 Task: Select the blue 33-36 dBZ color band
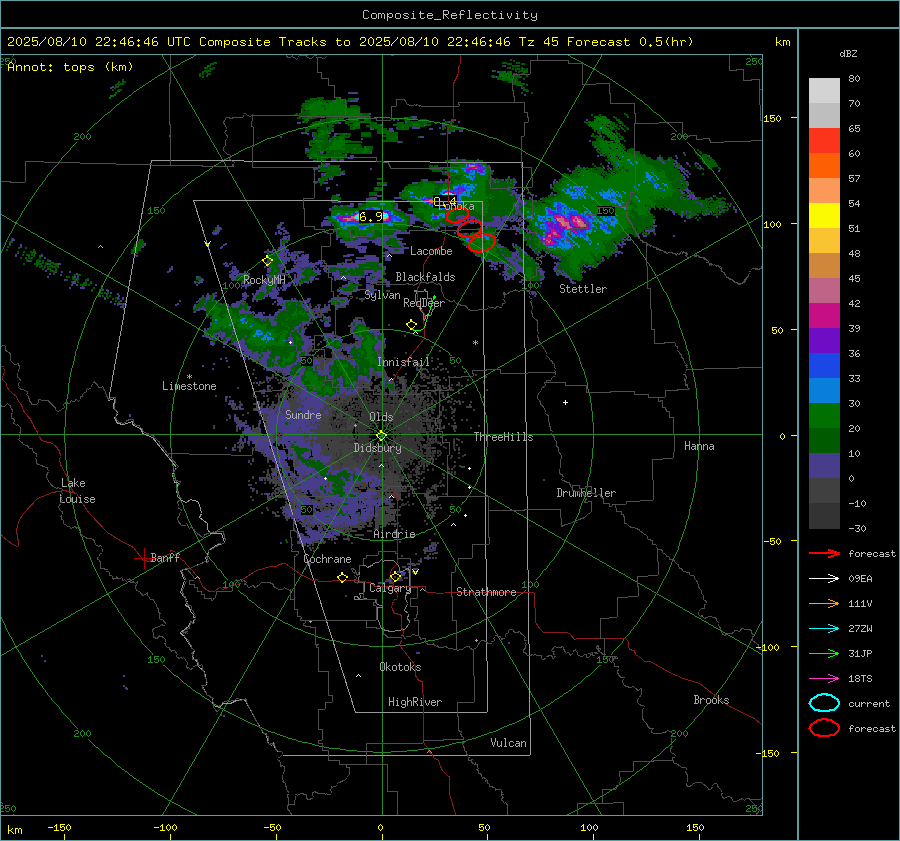pos(824,366)
